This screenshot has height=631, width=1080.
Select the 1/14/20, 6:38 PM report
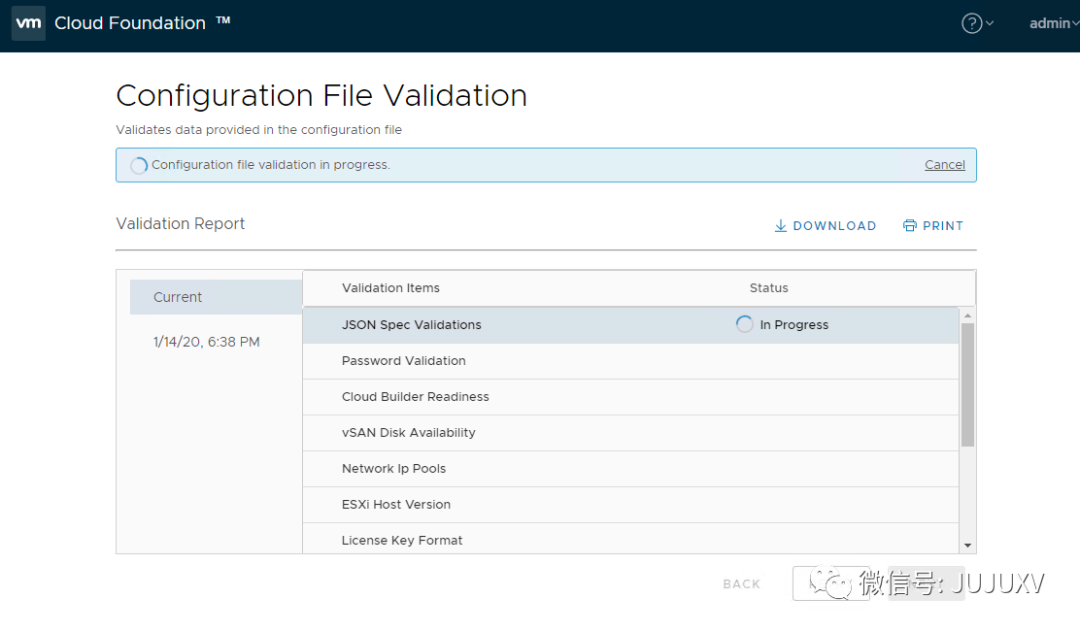(206, 342)
